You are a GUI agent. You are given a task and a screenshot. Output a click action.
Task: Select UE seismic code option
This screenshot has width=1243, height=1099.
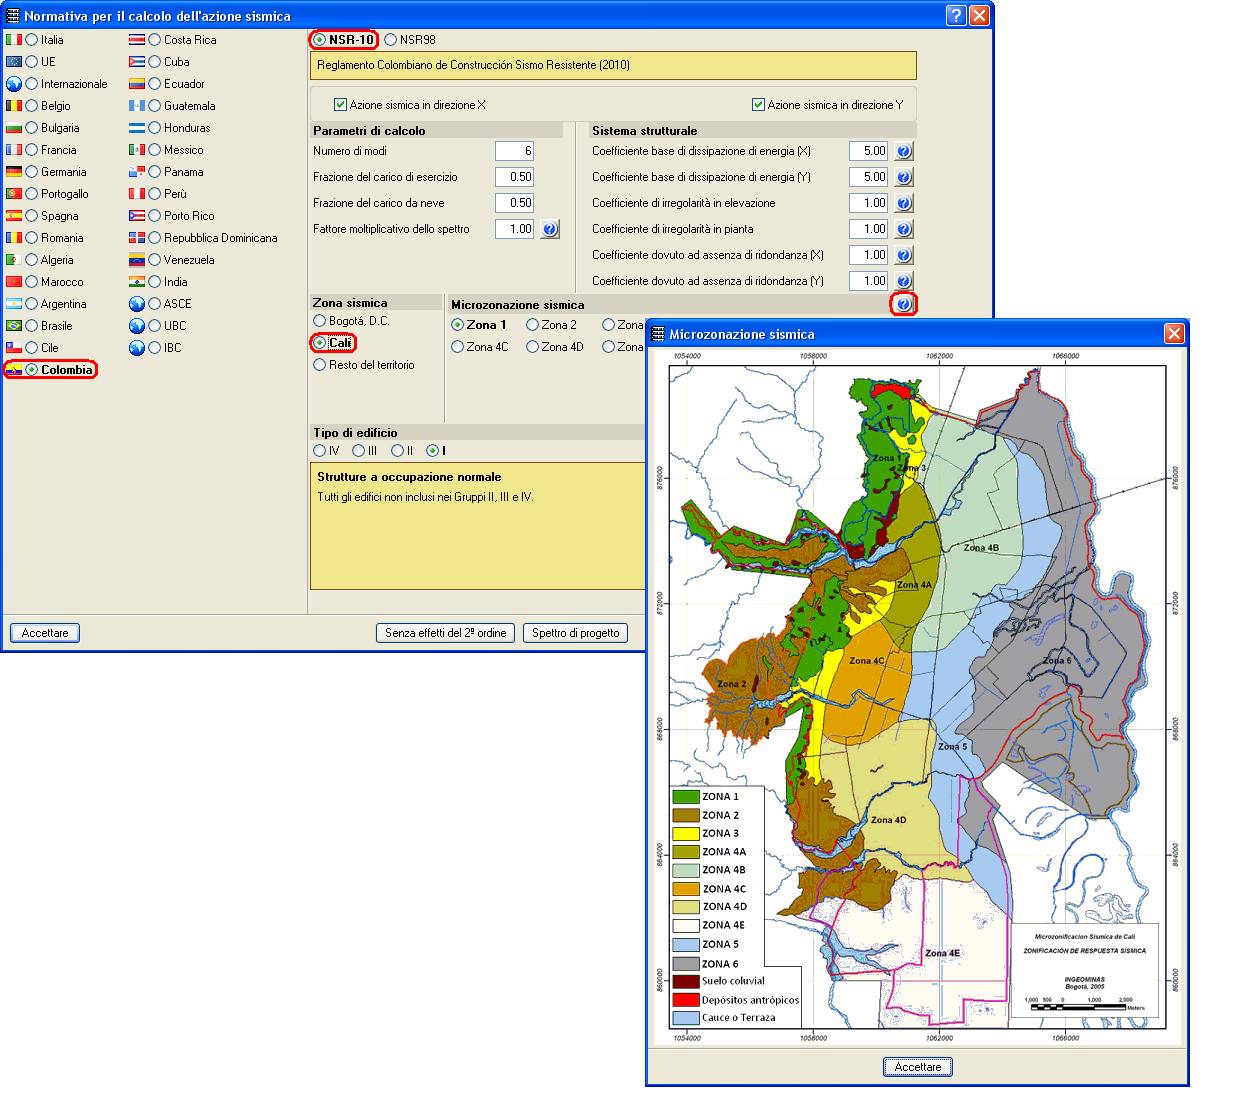pyautogui.click(x=32, y=62)
